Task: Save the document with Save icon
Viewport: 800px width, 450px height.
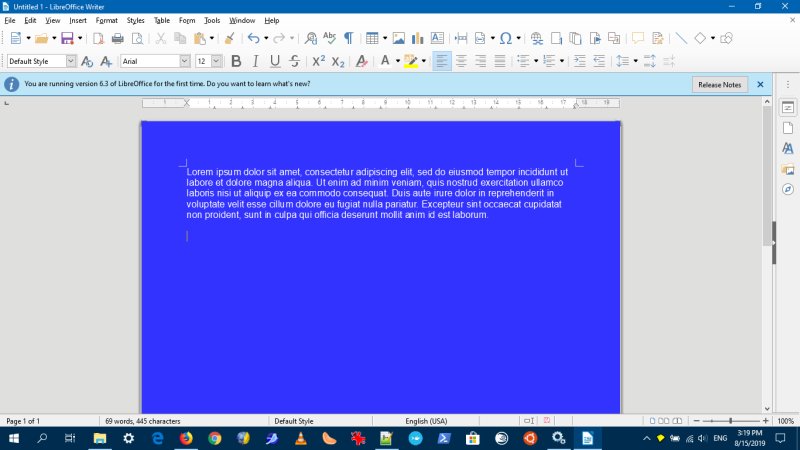Action: 67,38
